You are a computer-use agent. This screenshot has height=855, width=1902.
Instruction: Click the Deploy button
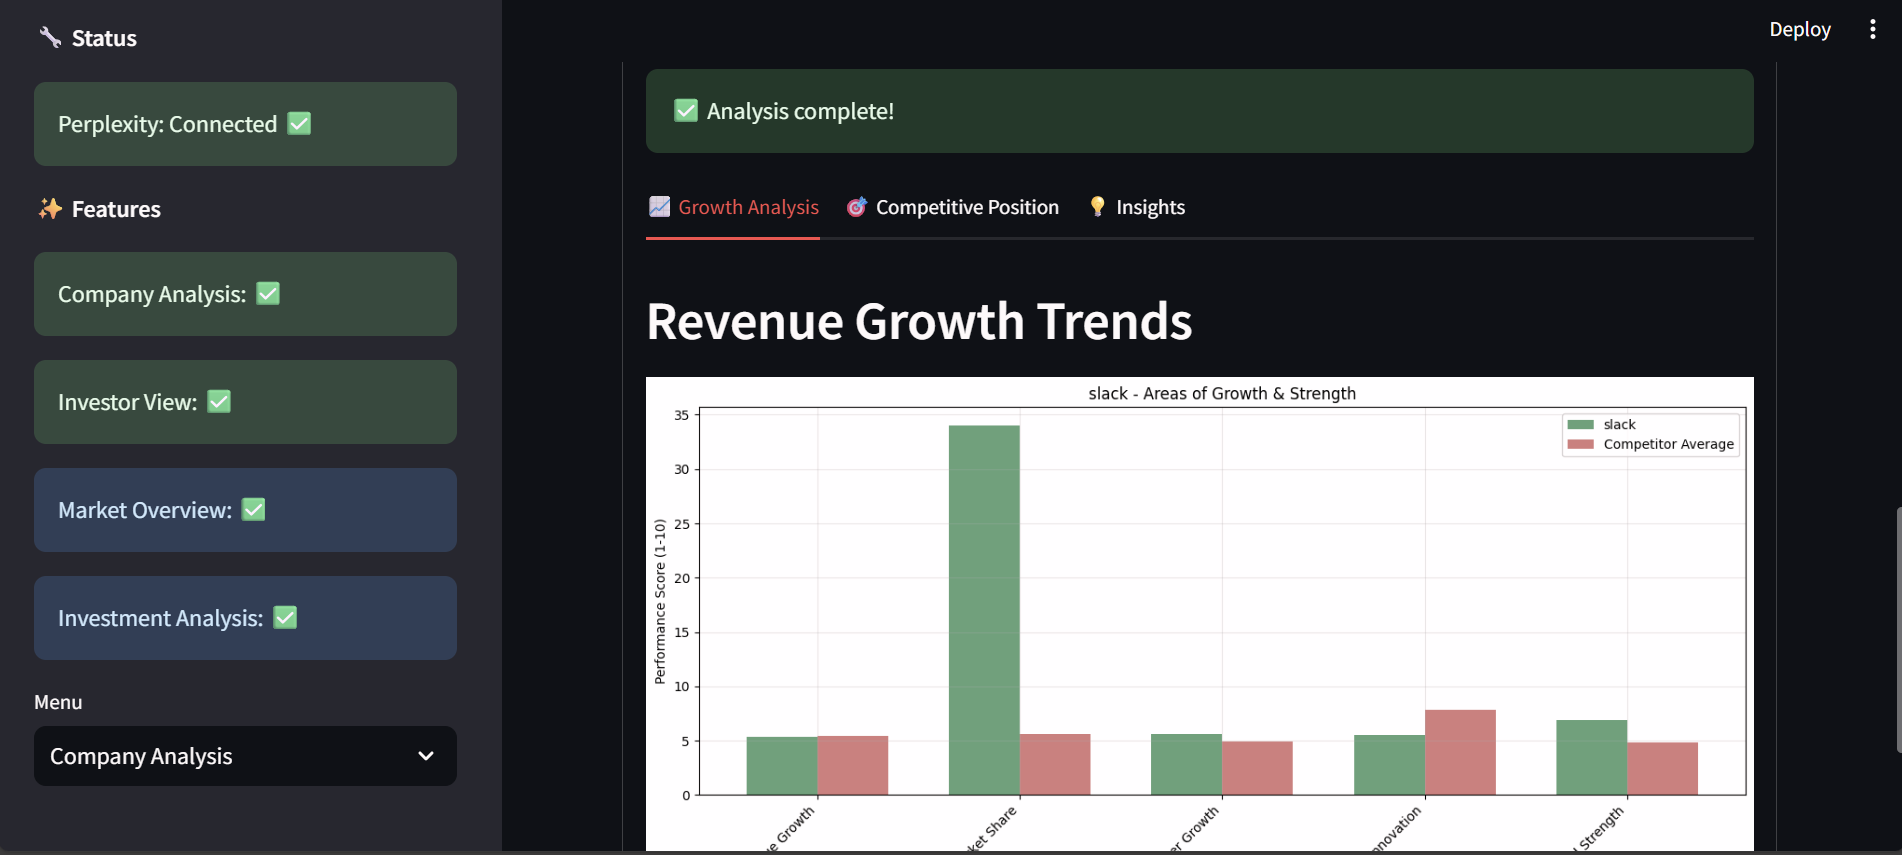pyautogui.click(x=1800, y=29)
